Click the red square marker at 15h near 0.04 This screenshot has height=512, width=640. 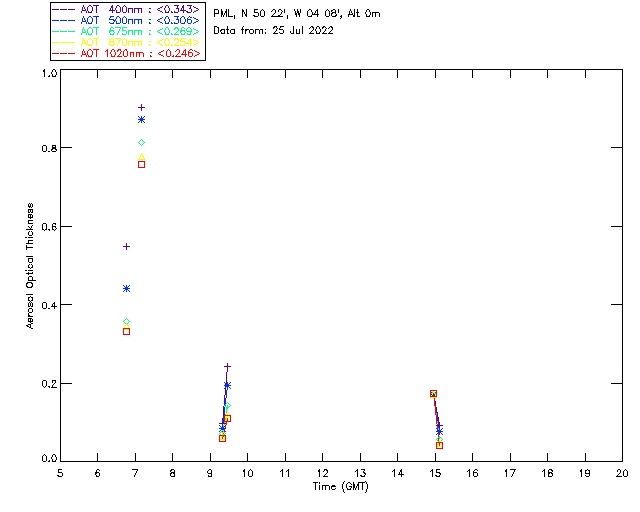(439, 445)
